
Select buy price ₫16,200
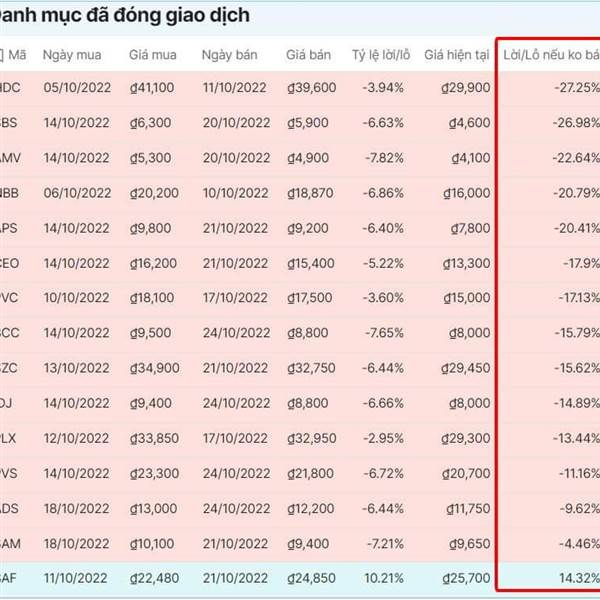153,264
